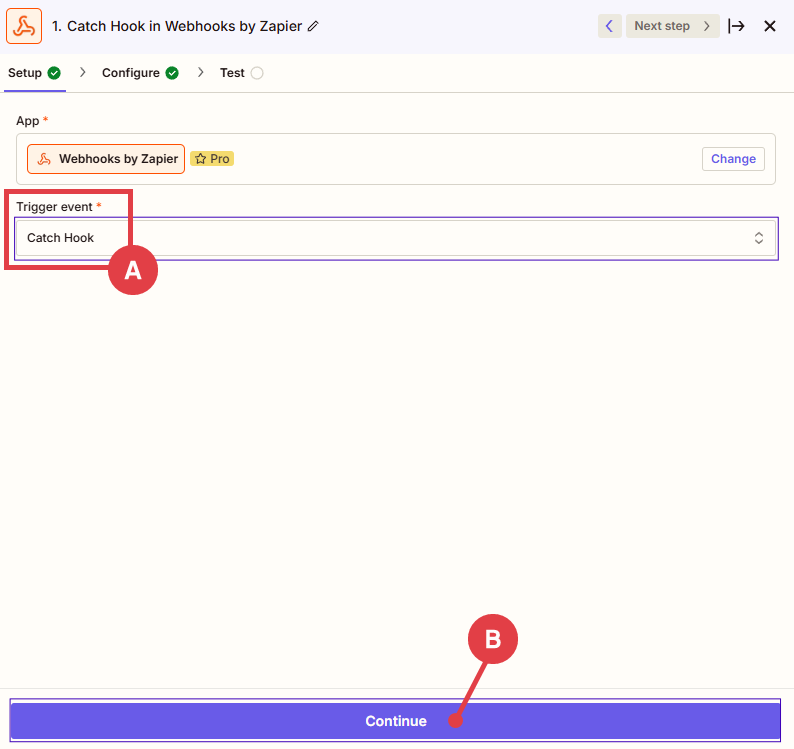Click the purple Continue button
This screenshot has height=749, width=794.
(395, 721)
